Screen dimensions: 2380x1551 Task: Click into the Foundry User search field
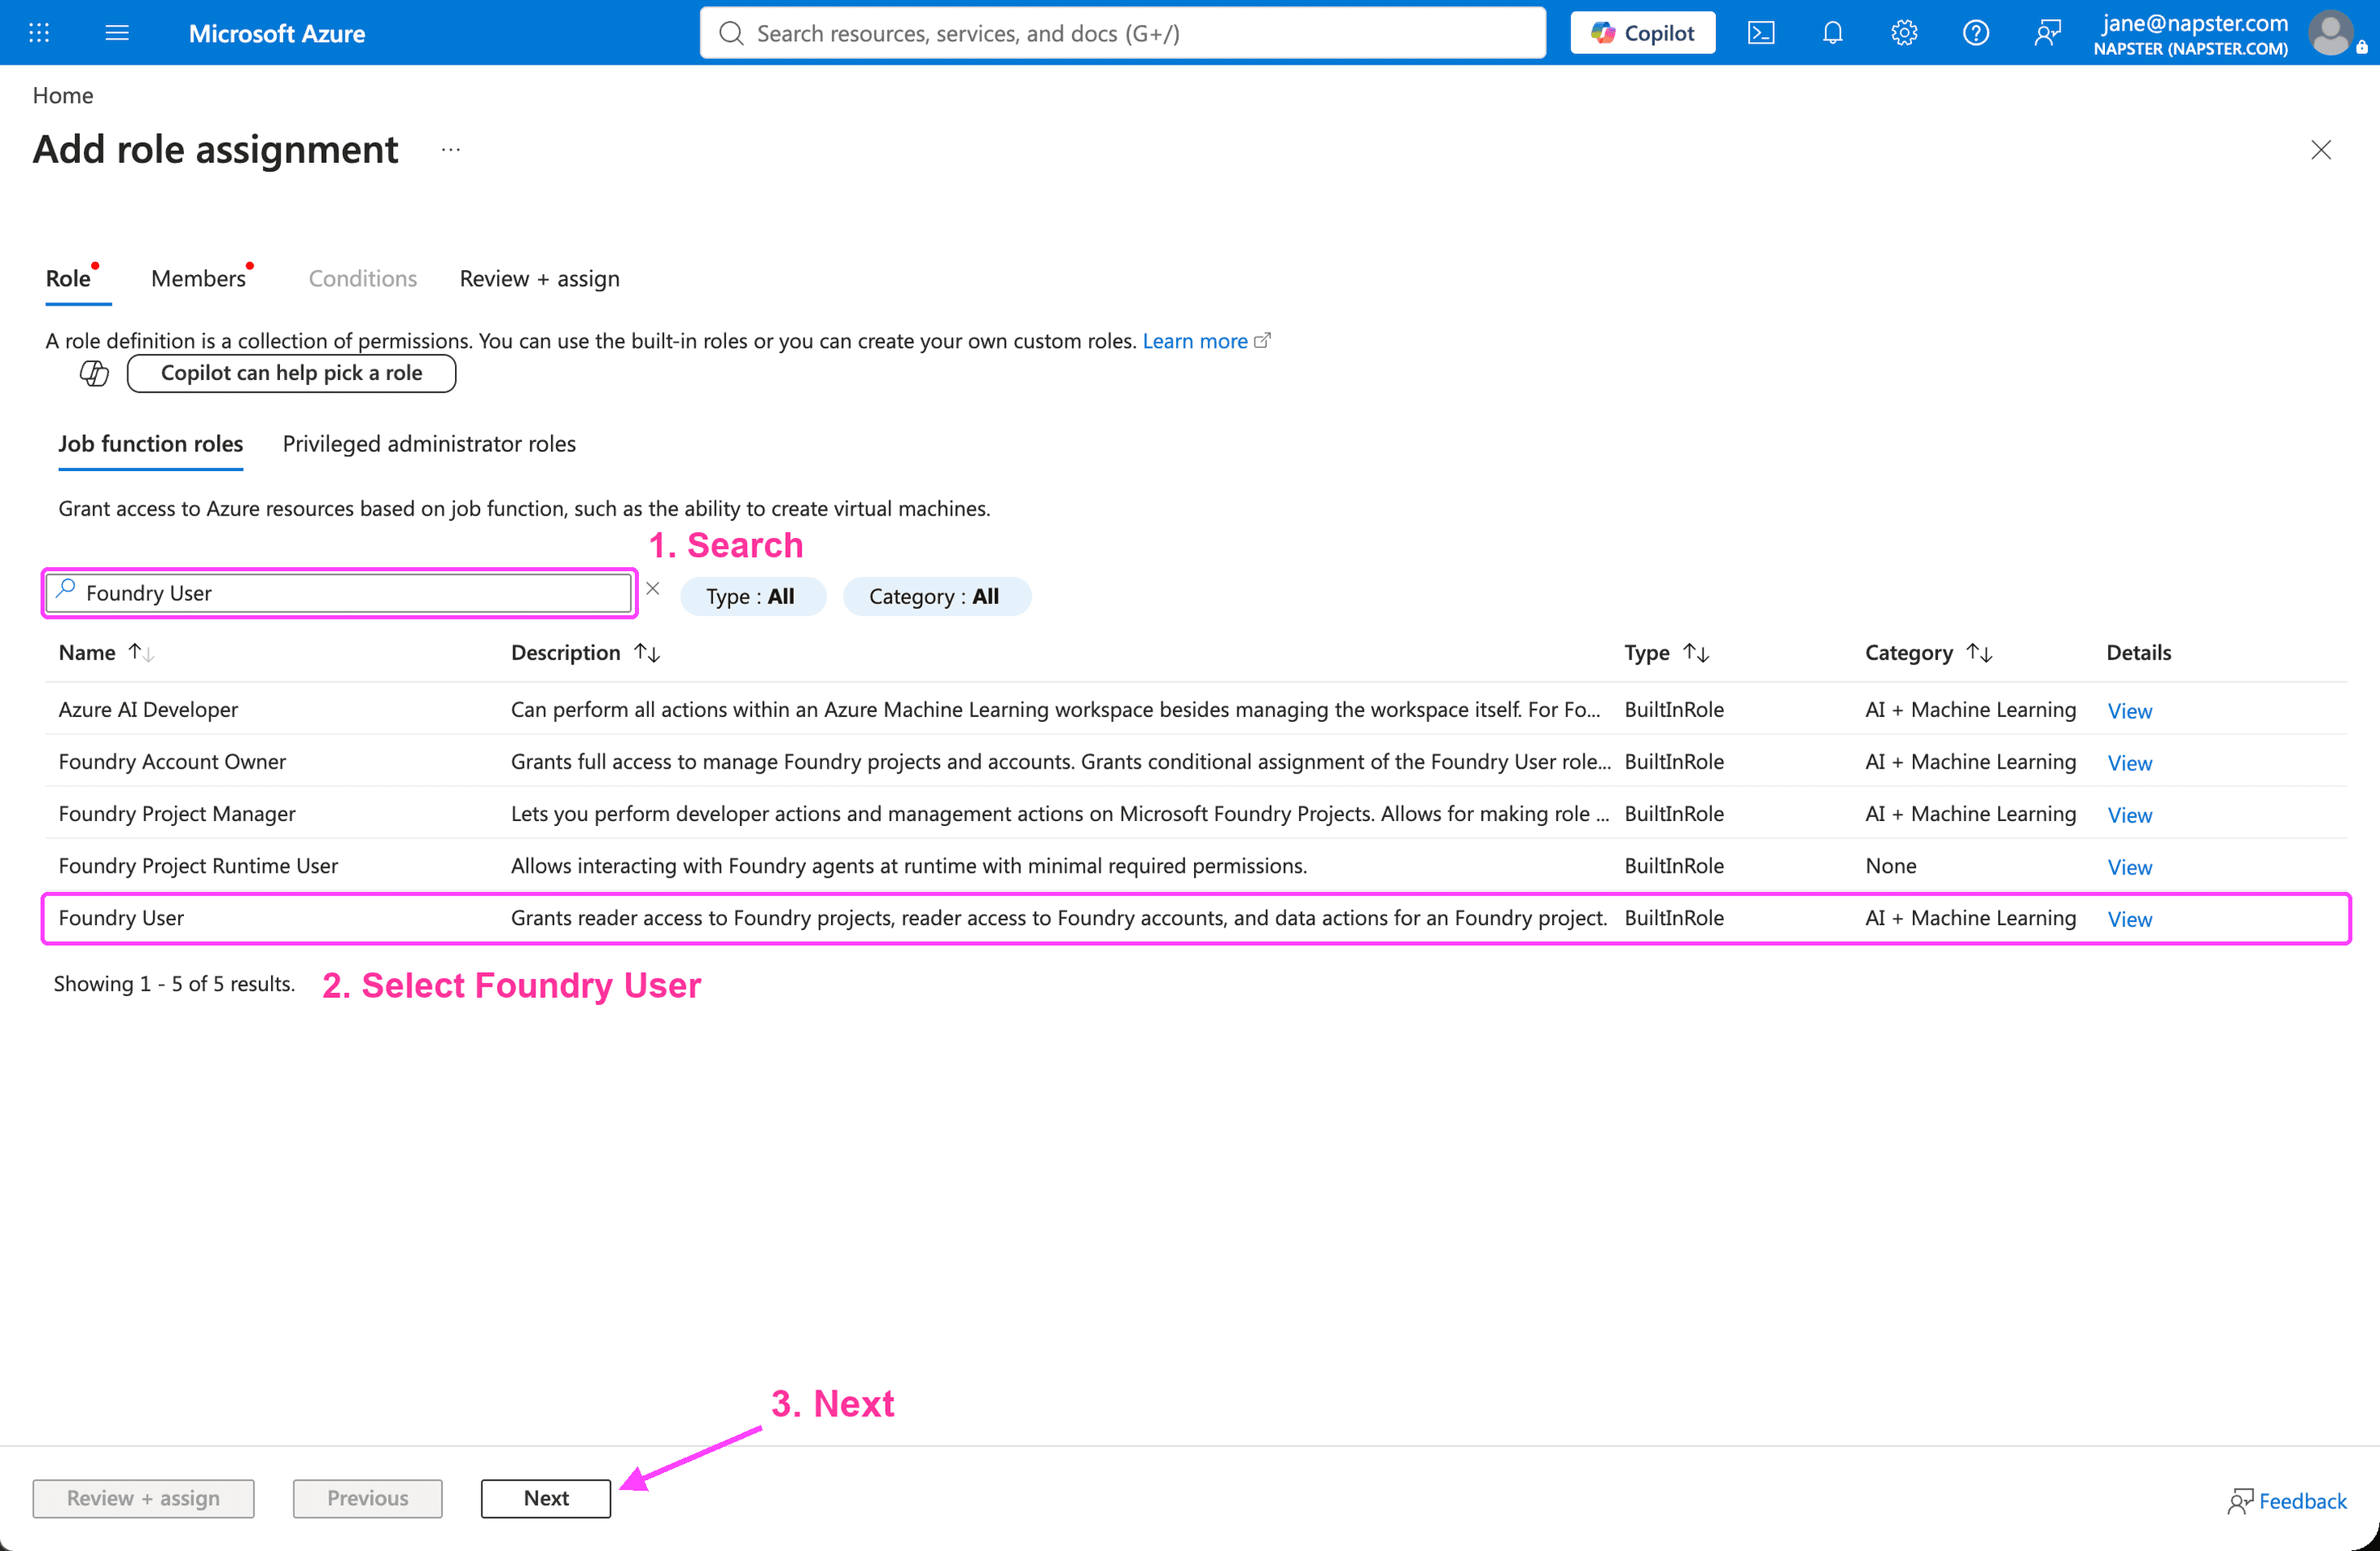[x=340, y=593]
